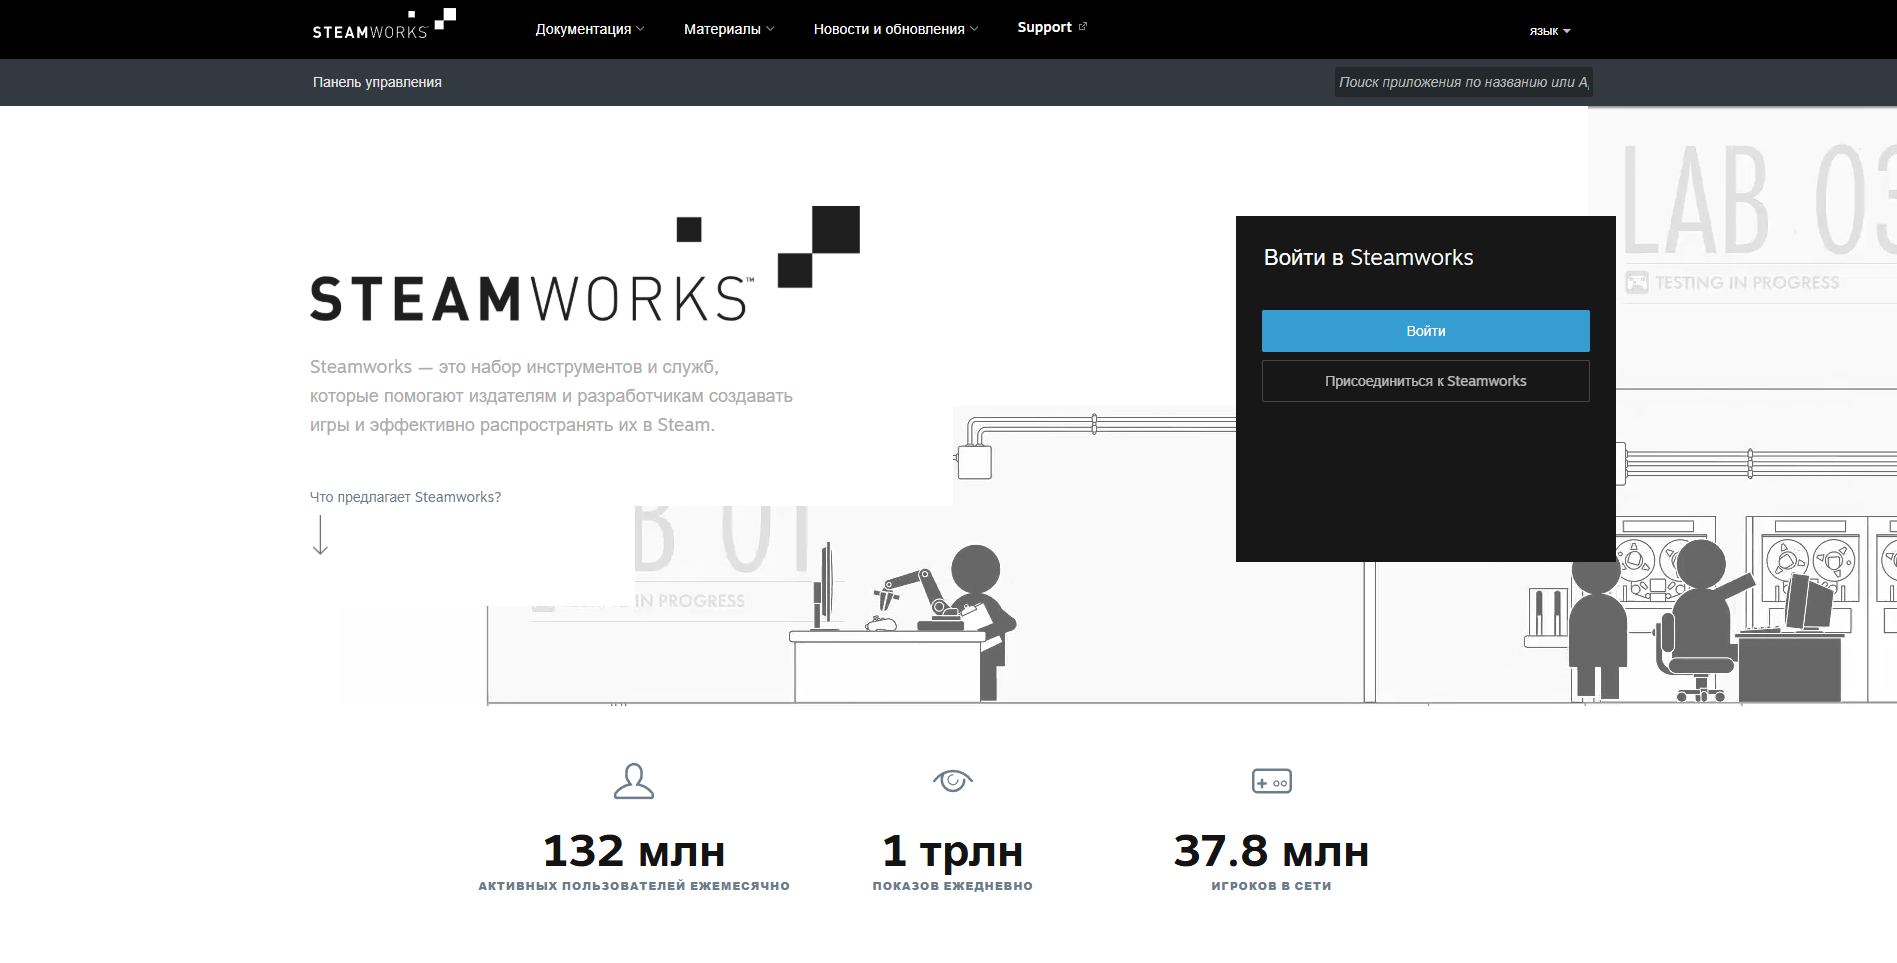The height and width of the screenshot is (963, 1897).
Task: Click the 37.8 млн statistic text
Action: point(1271,852)
